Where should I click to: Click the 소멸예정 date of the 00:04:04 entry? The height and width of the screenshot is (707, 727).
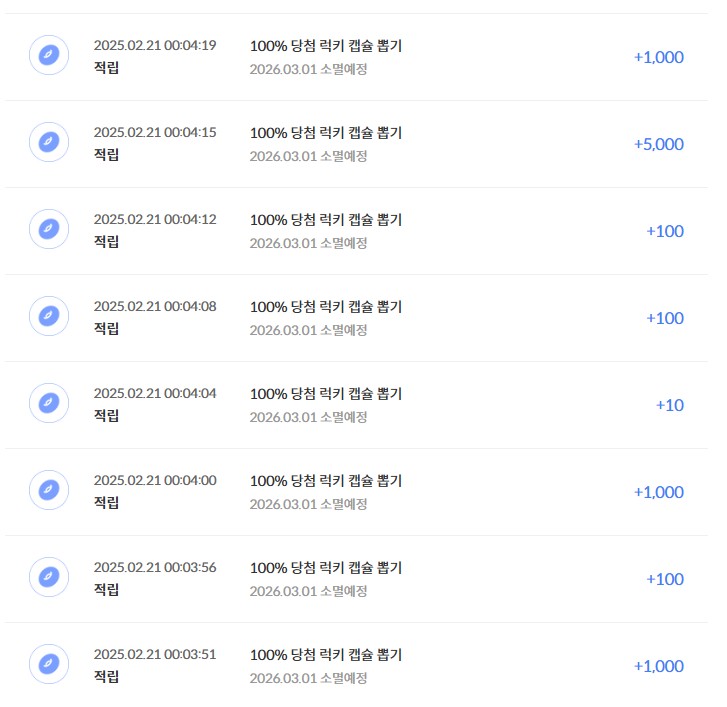308,417
